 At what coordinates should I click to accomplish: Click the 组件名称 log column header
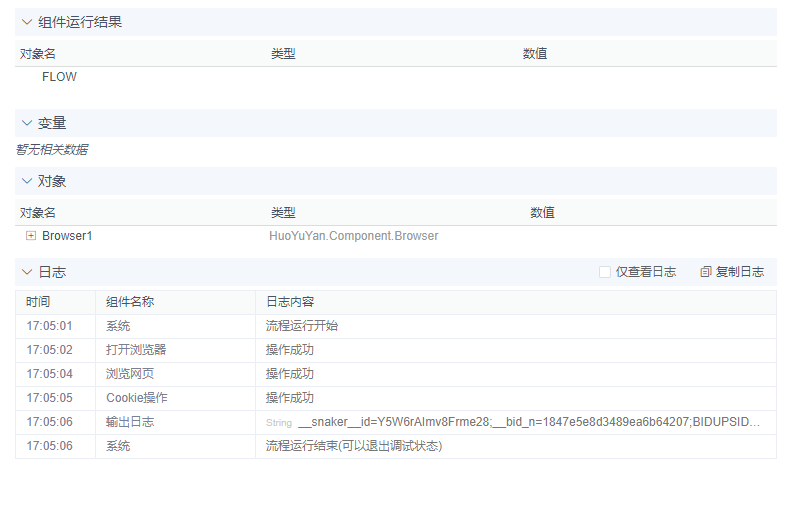click(x=130, y=302)
